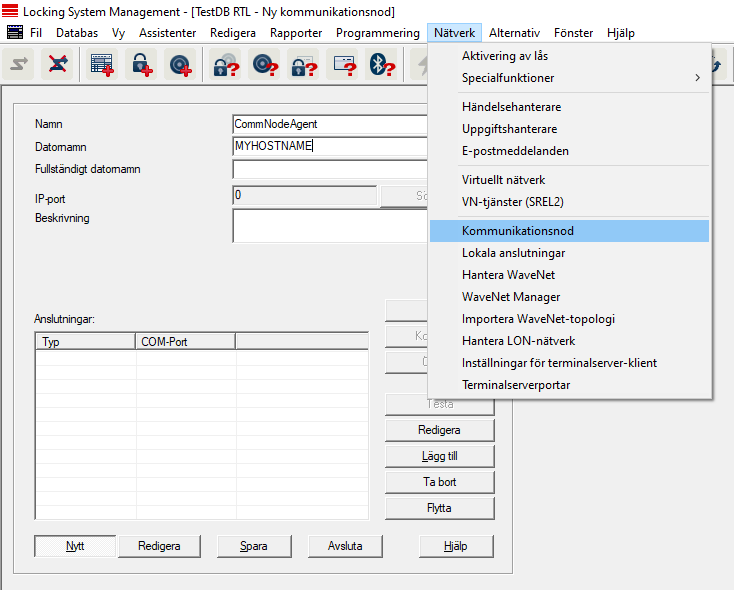Click the read lock icon with question mark

click(224, 65)
